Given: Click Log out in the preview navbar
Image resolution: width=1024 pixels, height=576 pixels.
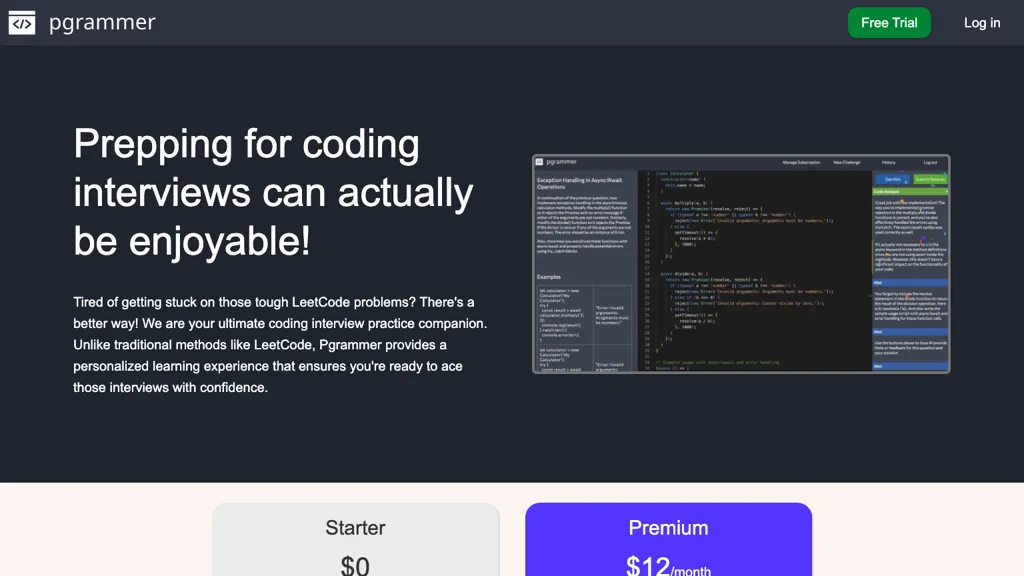Looking at the screenshot, I should (930, 161).
